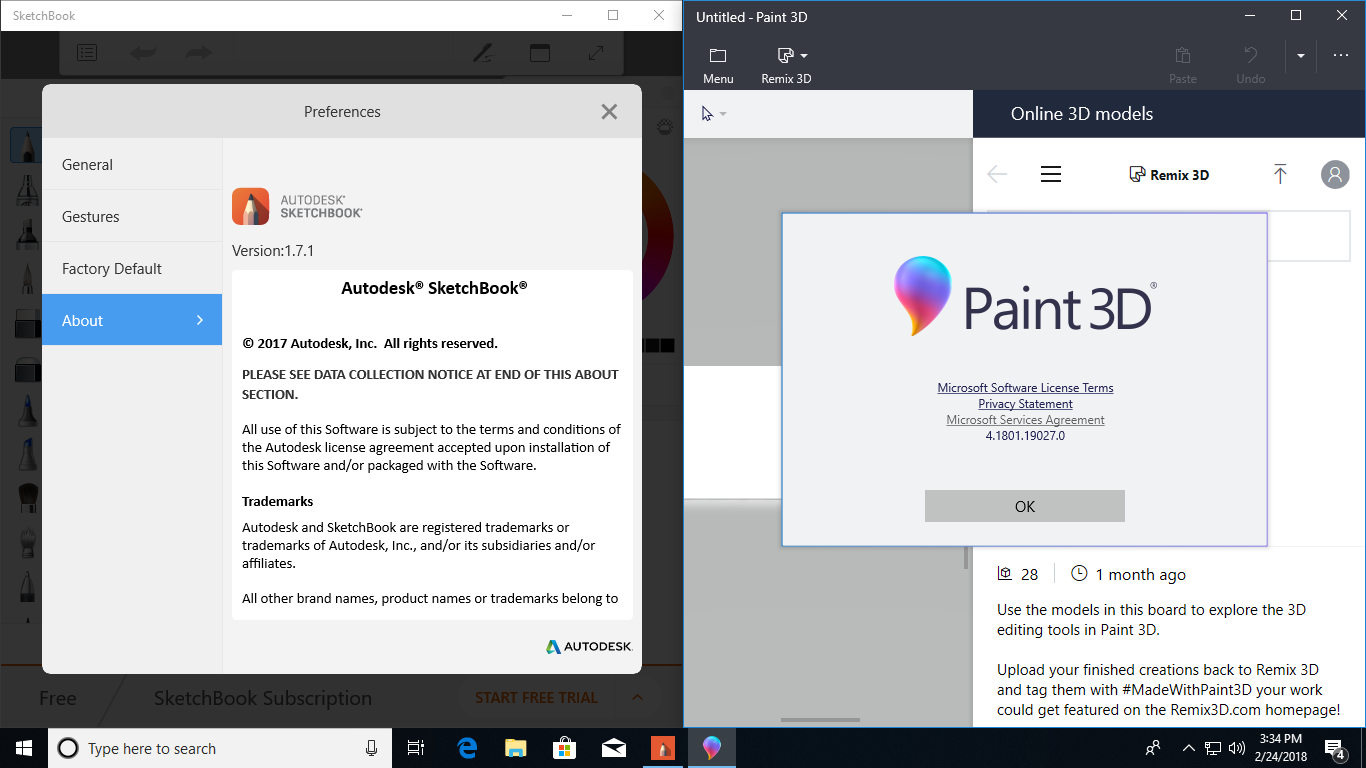
Task: Open the Gestures preferences tab
Action: [132, 216]
